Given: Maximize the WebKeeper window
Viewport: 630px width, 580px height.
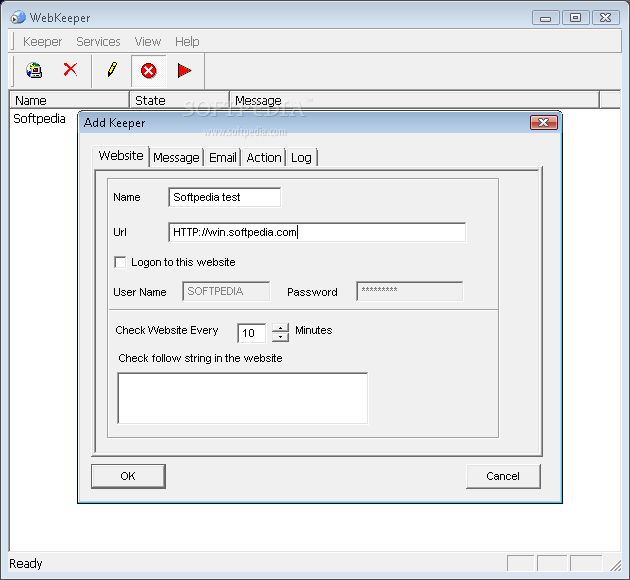Looking at the screenshot, I should (x=575, y=18).
